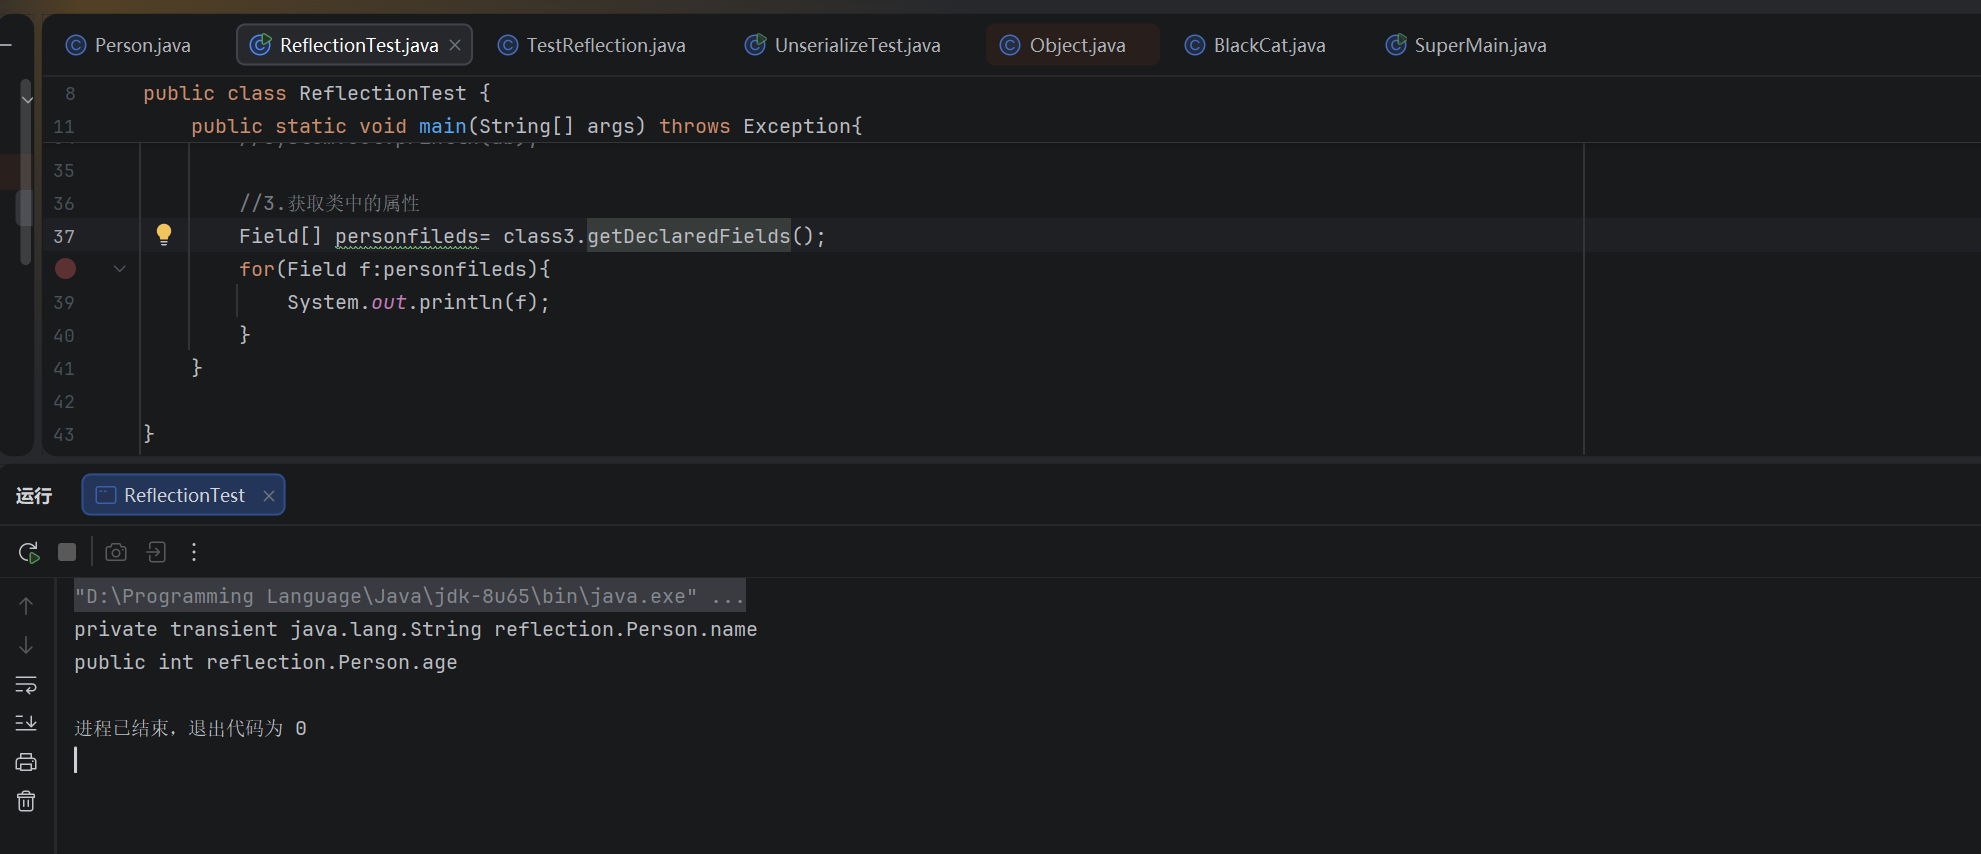The height and width of the screenshot is (854, 1981).
Task: Click the SuperMain.java runnable class icon
Action: pos(1395,45)
